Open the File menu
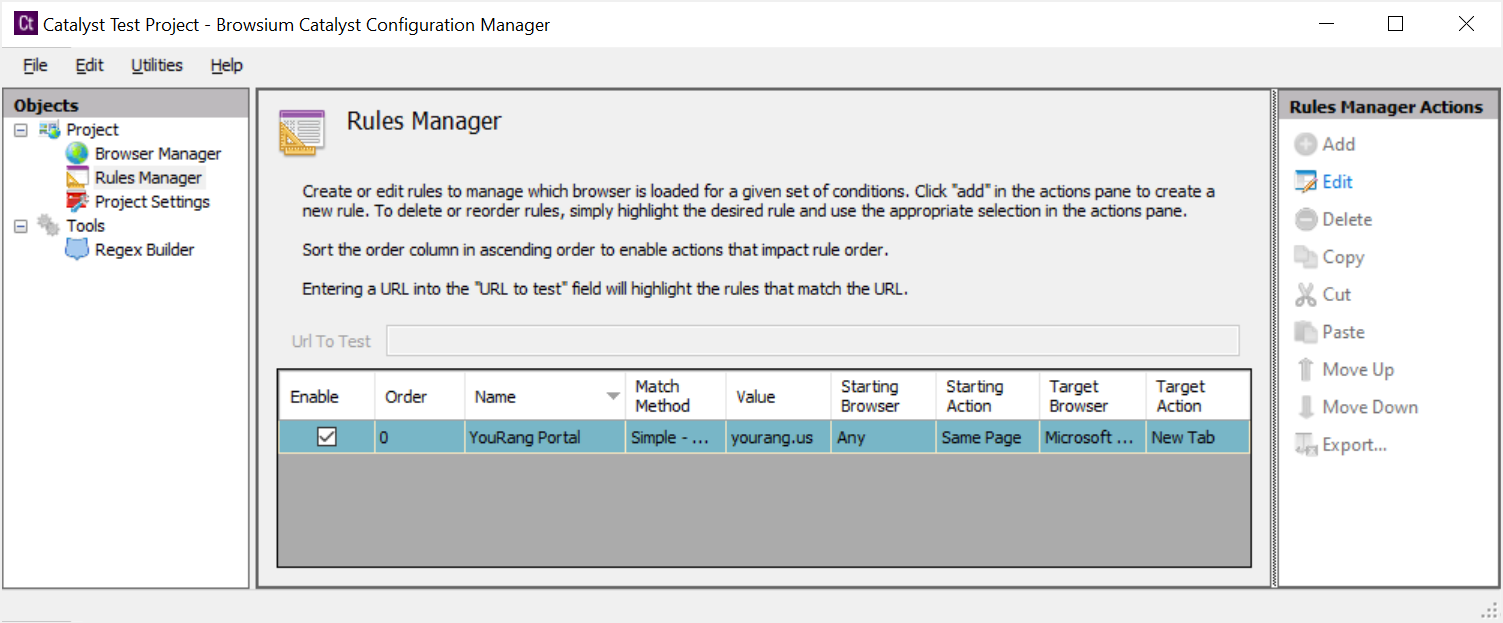The image size is (1503, 623). point(34,65)
